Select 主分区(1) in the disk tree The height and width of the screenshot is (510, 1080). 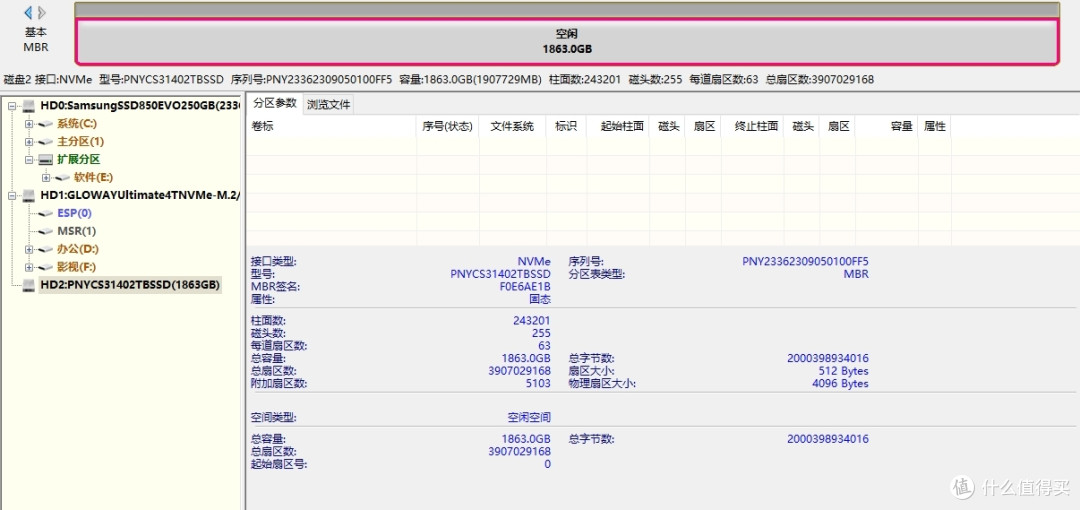[81, 142]
